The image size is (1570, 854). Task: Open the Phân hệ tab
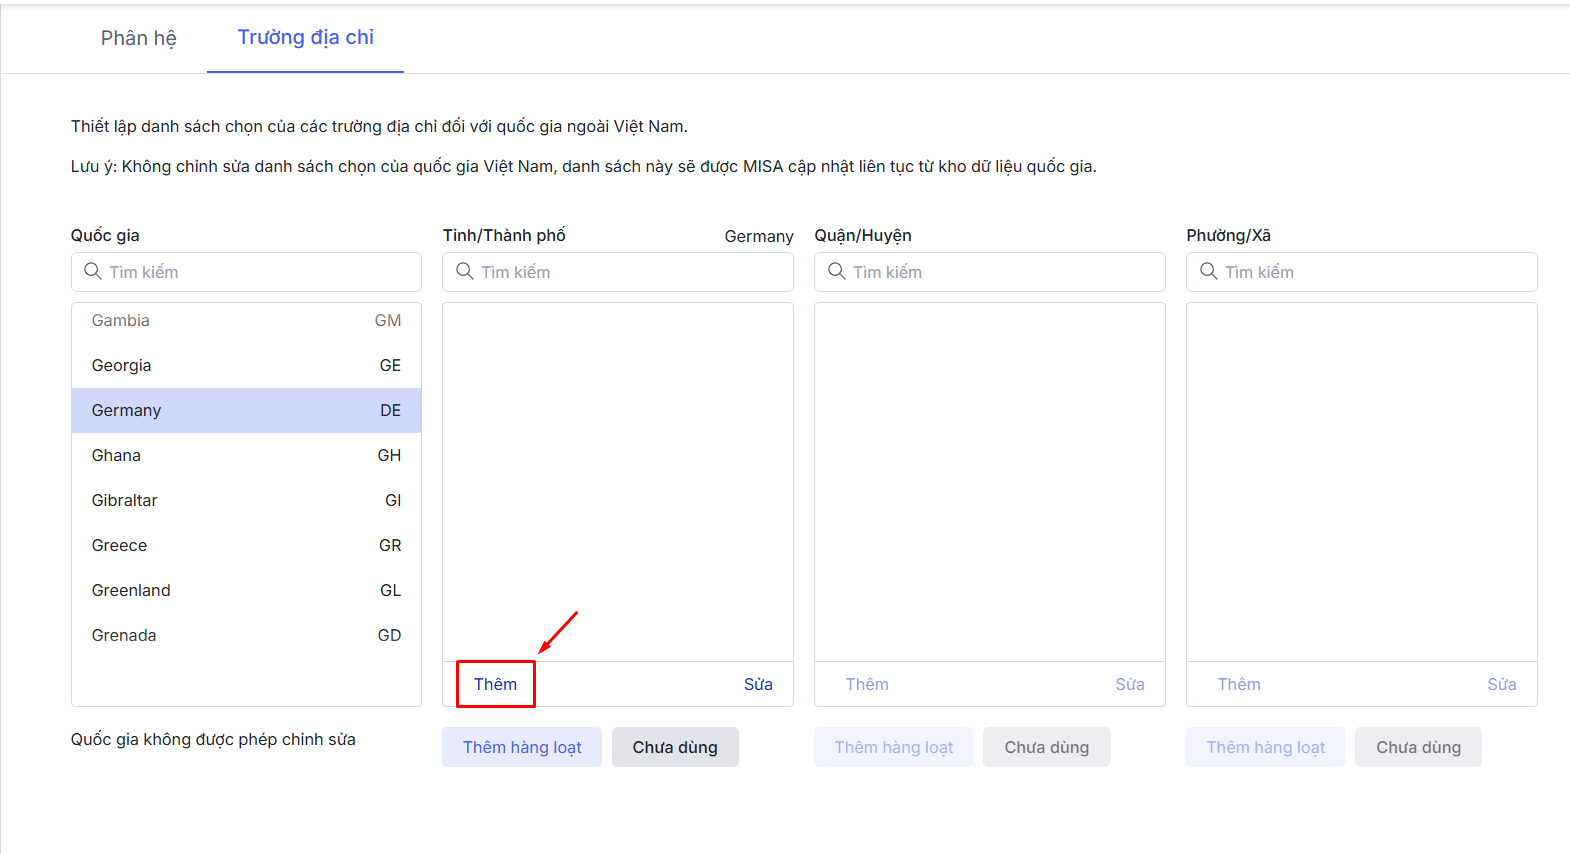pyautogui.click(x=138, y=38)
